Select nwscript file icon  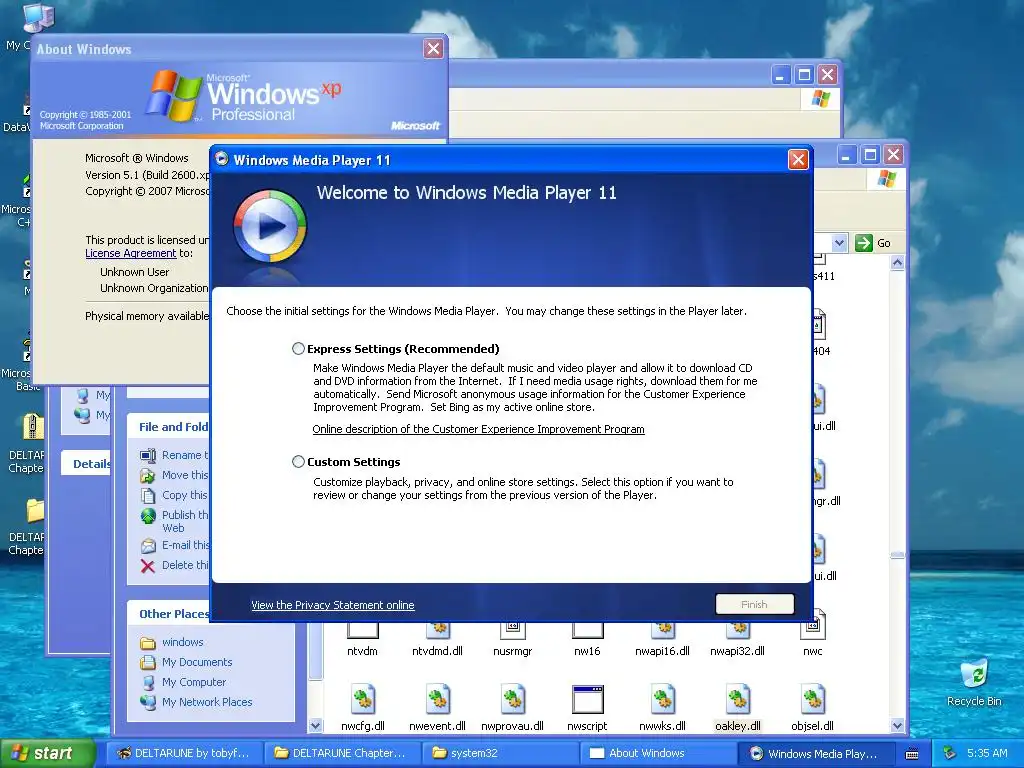point(587,699)
